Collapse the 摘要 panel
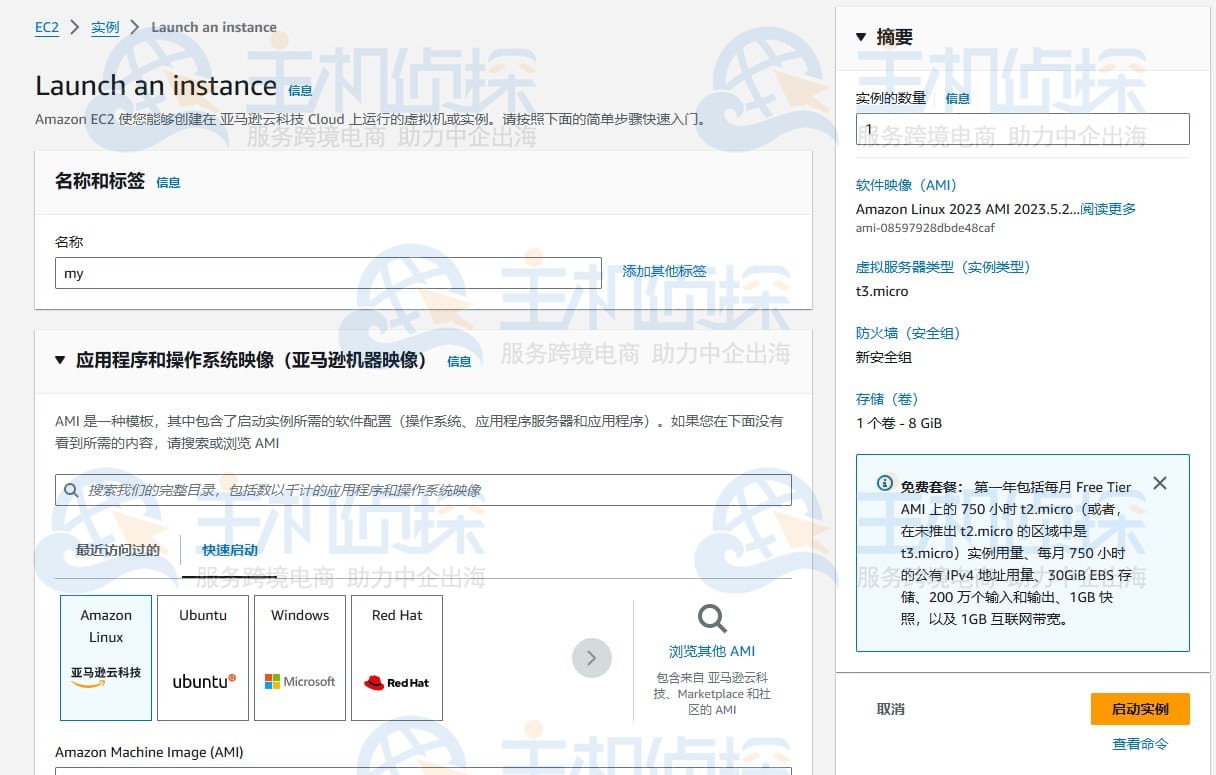1216x775 pixels. pyautogui.click(x=860, y=36)
